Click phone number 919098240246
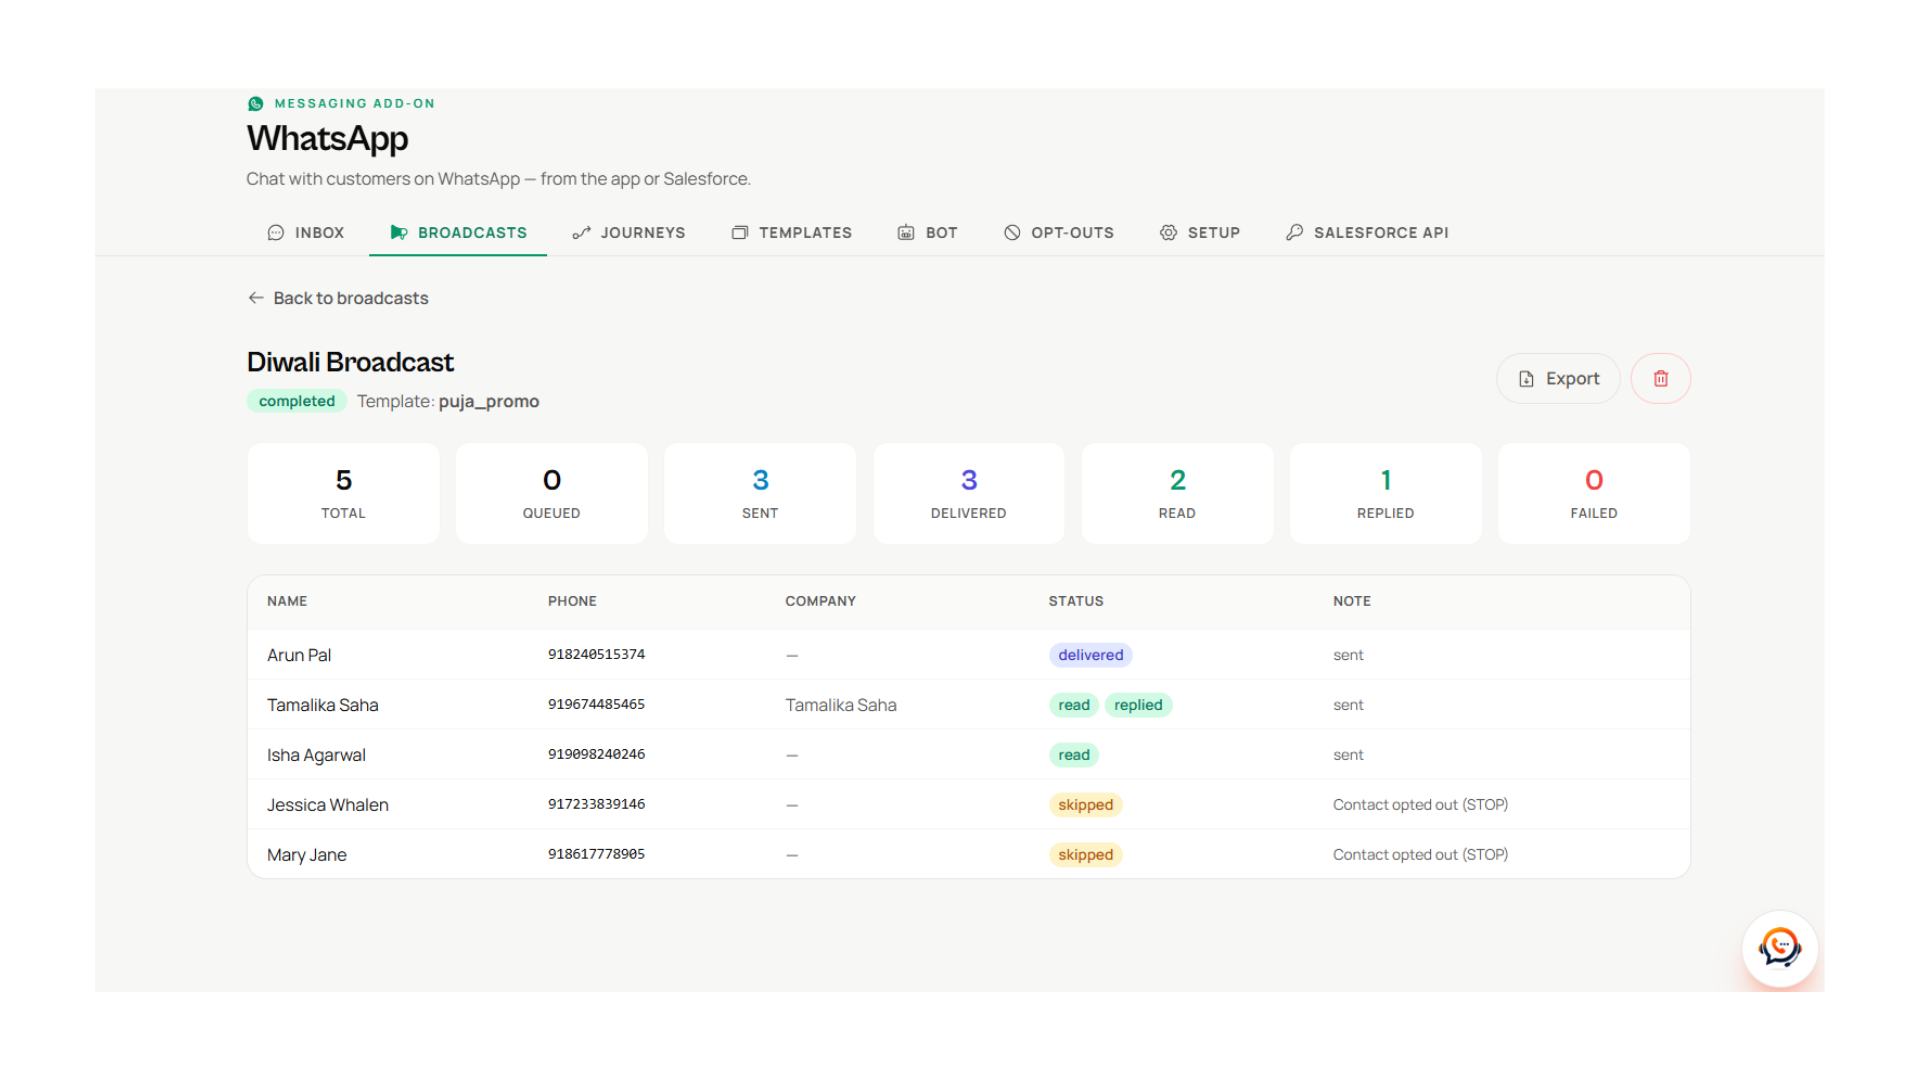Viewport: 1920px width, 1080px height. pyautogui.click(x=597, y=754)
